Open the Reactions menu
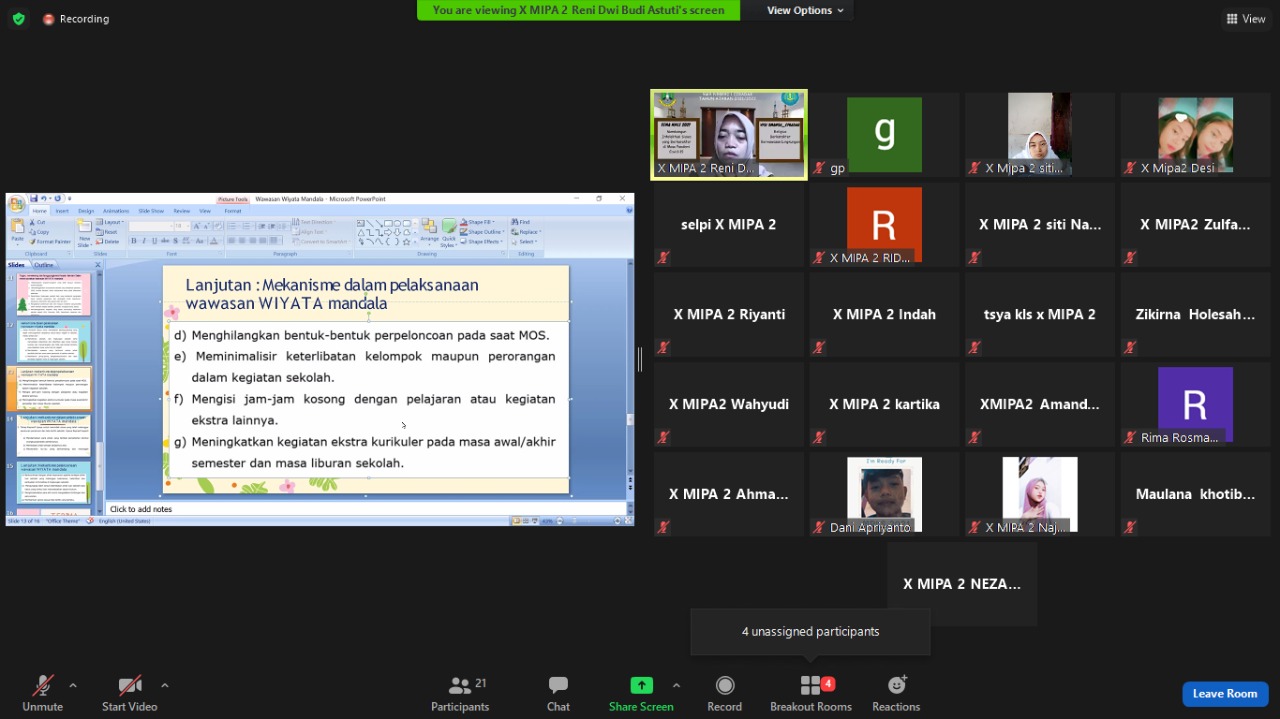 (x=896, y=686)
